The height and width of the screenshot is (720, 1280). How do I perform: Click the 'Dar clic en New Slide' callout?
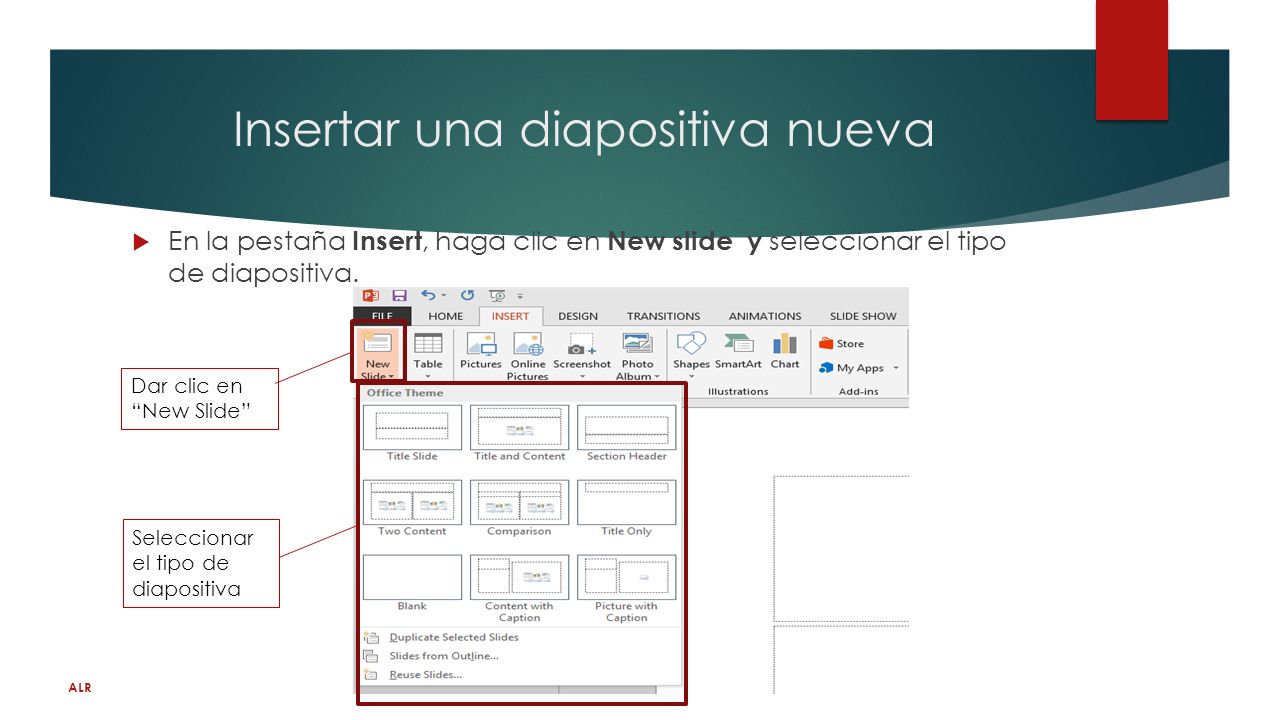pos(200,400)
